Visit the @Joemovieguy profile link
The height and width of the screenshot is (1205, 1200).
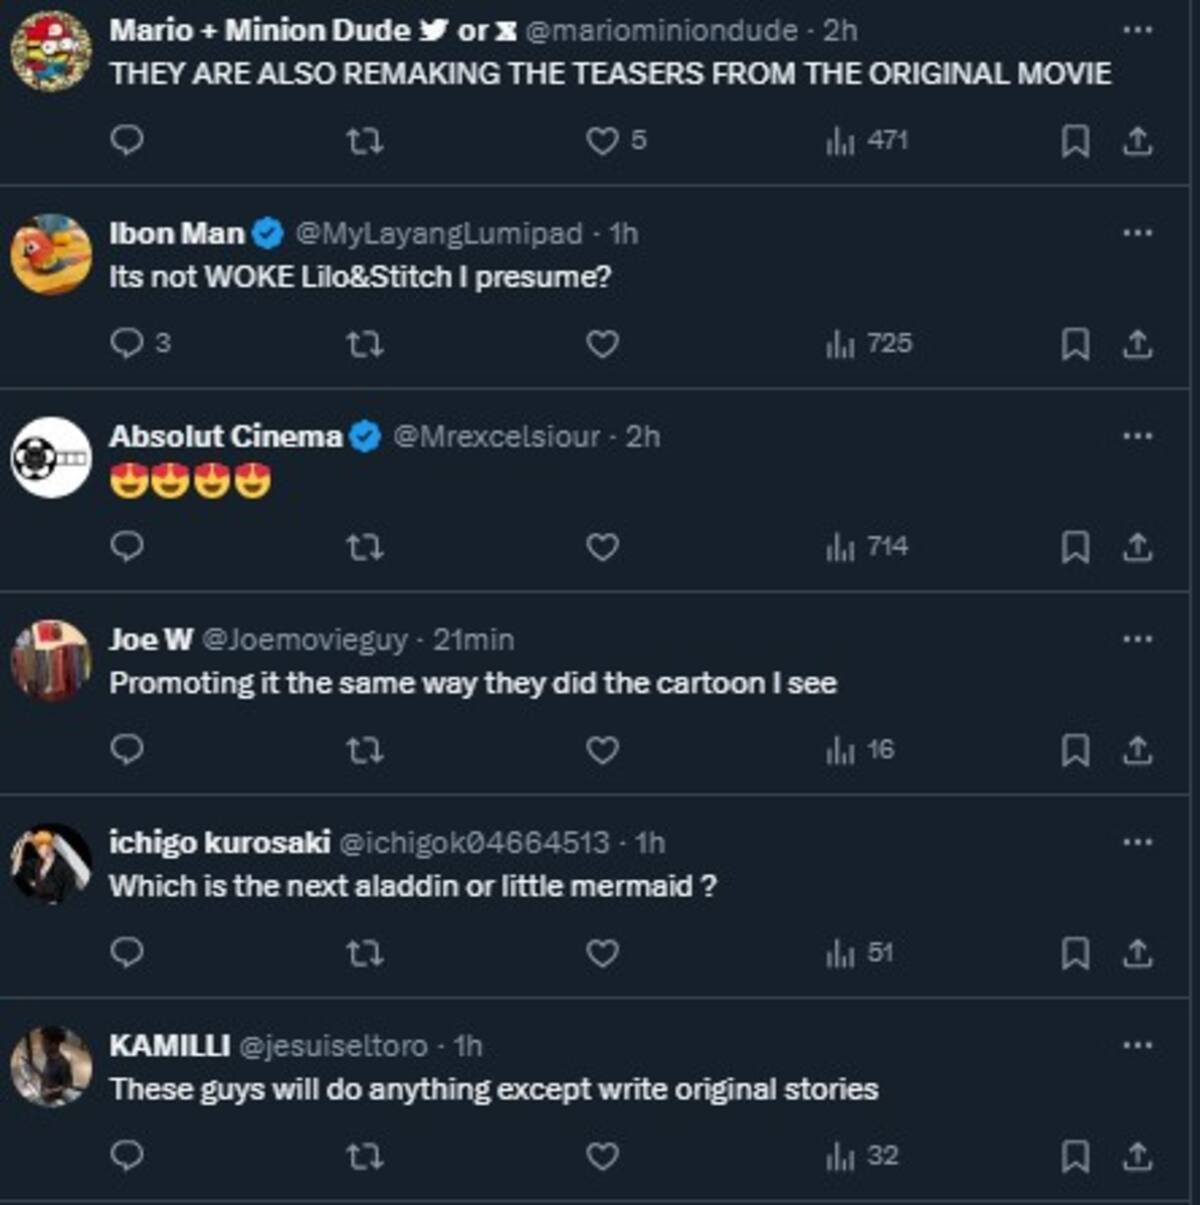pyautogui.click(x=305, y=640)
